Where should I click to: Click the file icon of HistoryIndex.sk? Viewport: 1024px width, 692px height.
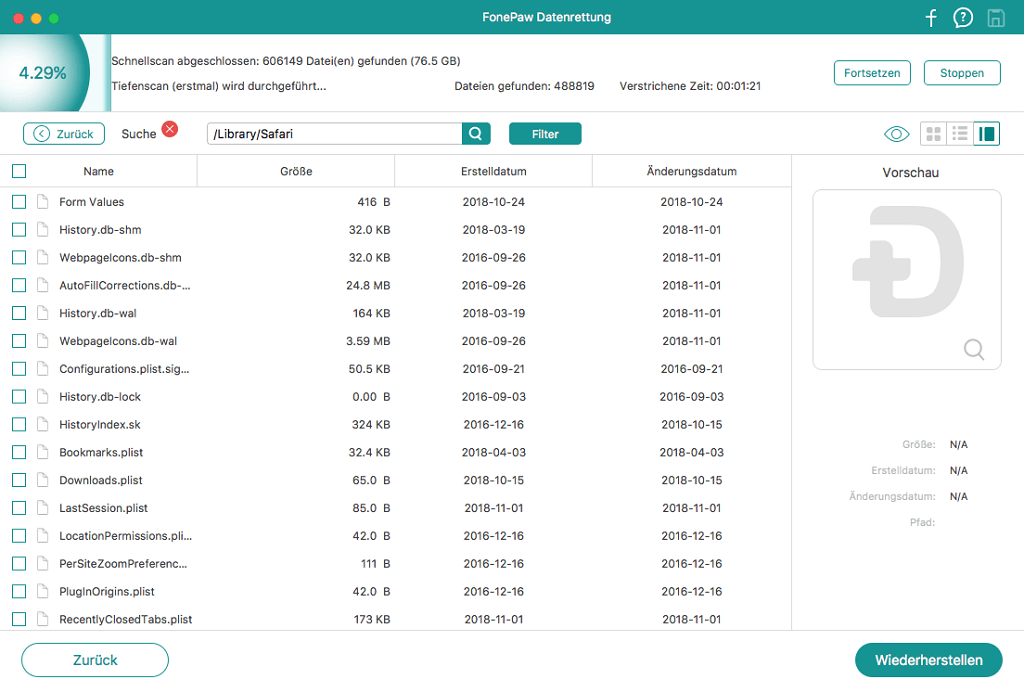42,424
